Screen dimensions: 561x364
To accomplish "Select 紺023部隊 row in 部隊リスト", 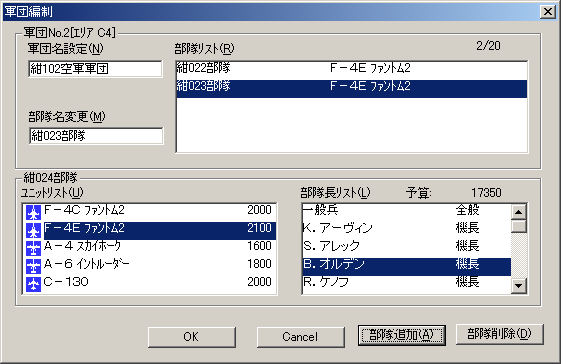I will click(x=352, y=88).
